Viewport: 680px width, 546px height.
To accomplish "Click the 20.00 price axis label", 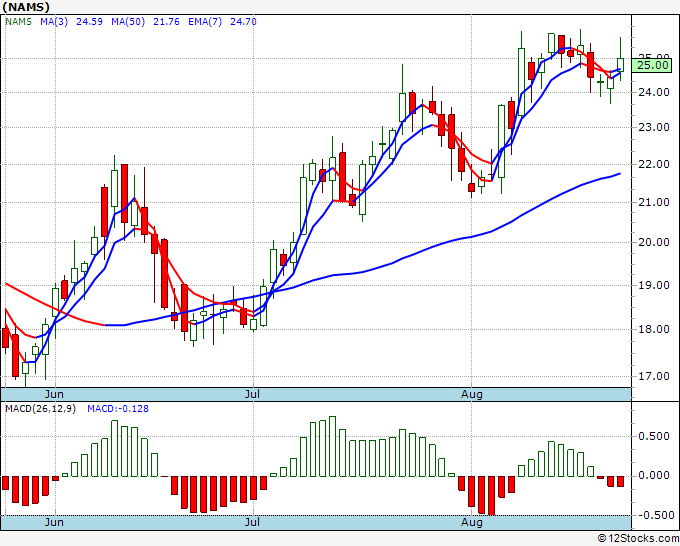I will [654, 242].
